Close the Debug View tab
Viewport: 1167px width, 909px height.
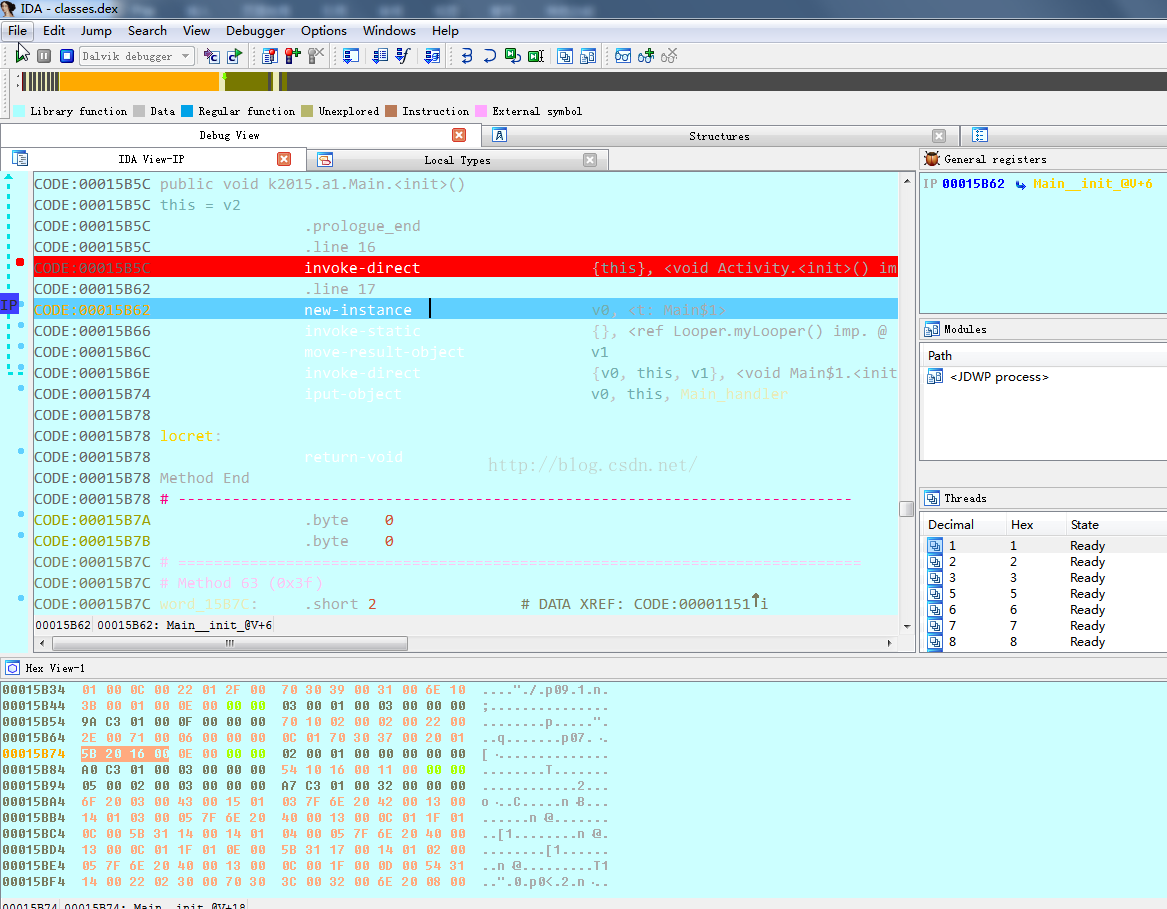click(459, 135)
